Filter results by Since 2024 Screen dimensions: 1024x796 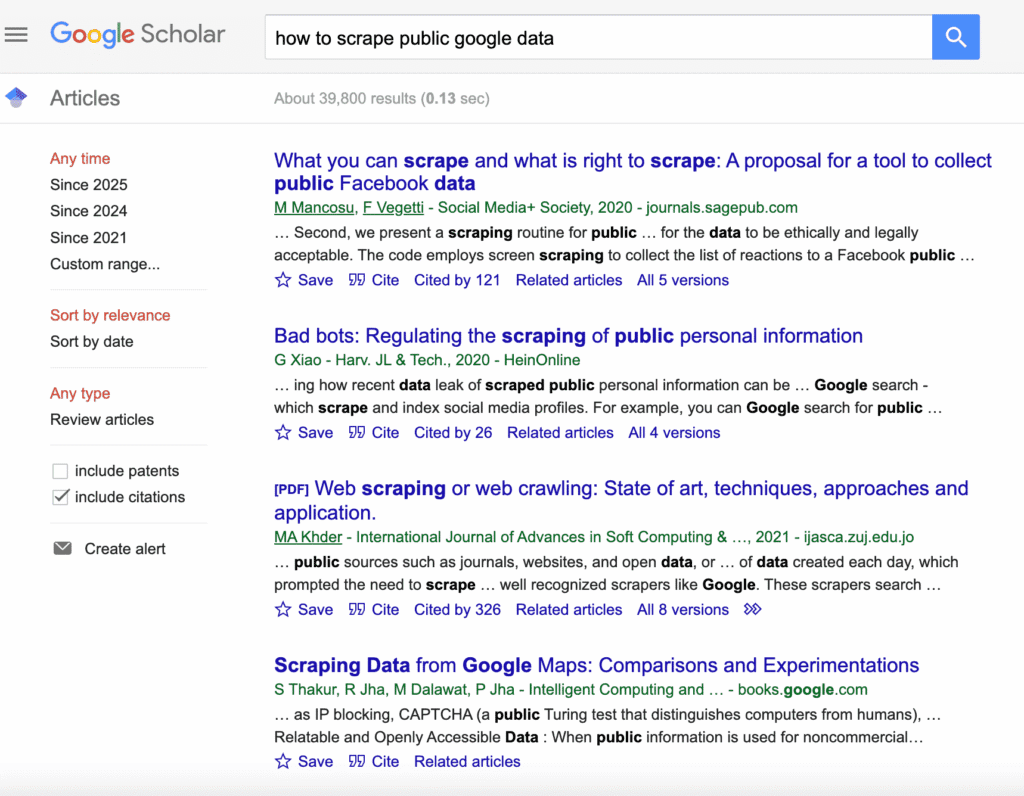[x=88, y=211]
